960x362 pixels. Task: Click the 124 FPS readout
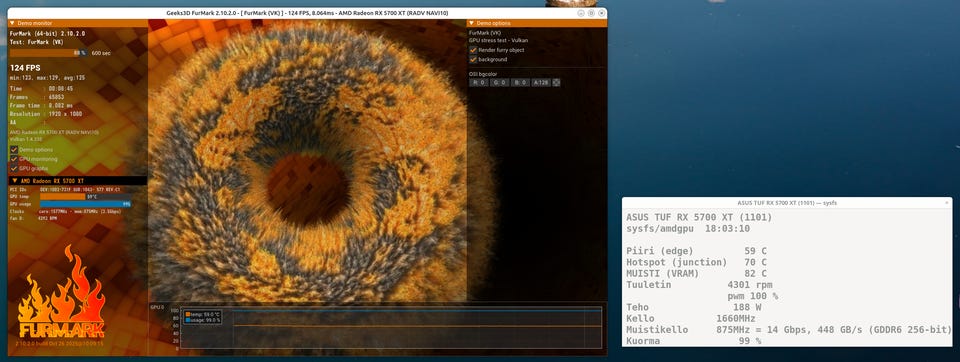coord(25,68)
